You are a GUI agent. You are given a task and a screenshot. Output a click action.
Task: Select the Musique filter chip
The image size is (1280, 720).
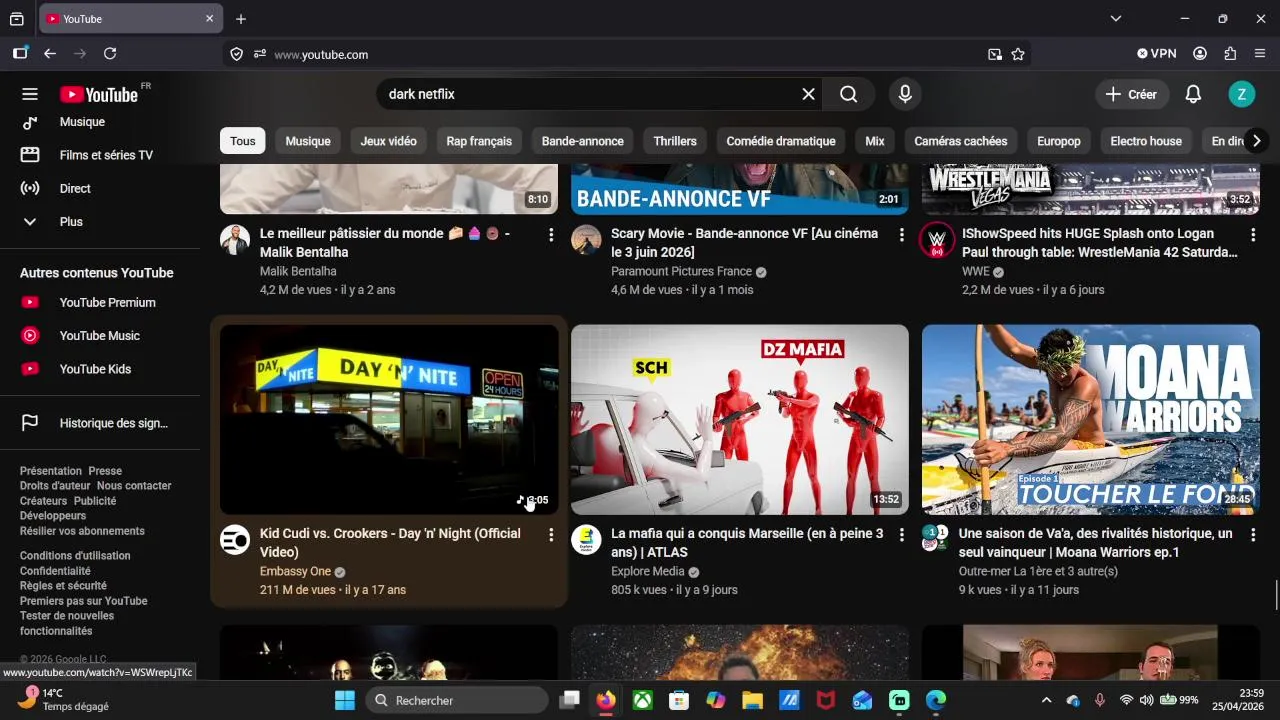click(308, 141)
